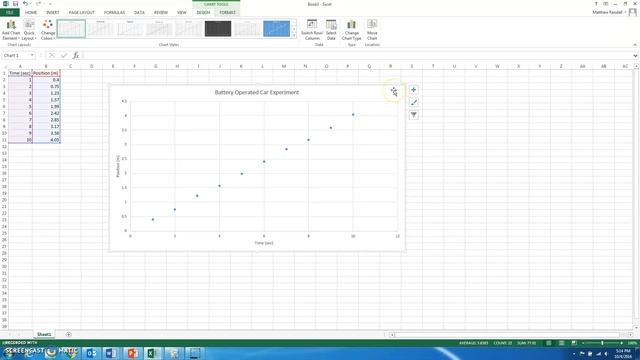Collapse the ribbon with the arrow
Image resolution: width=640 pixels, height=360 pixels.
(635, 44)
